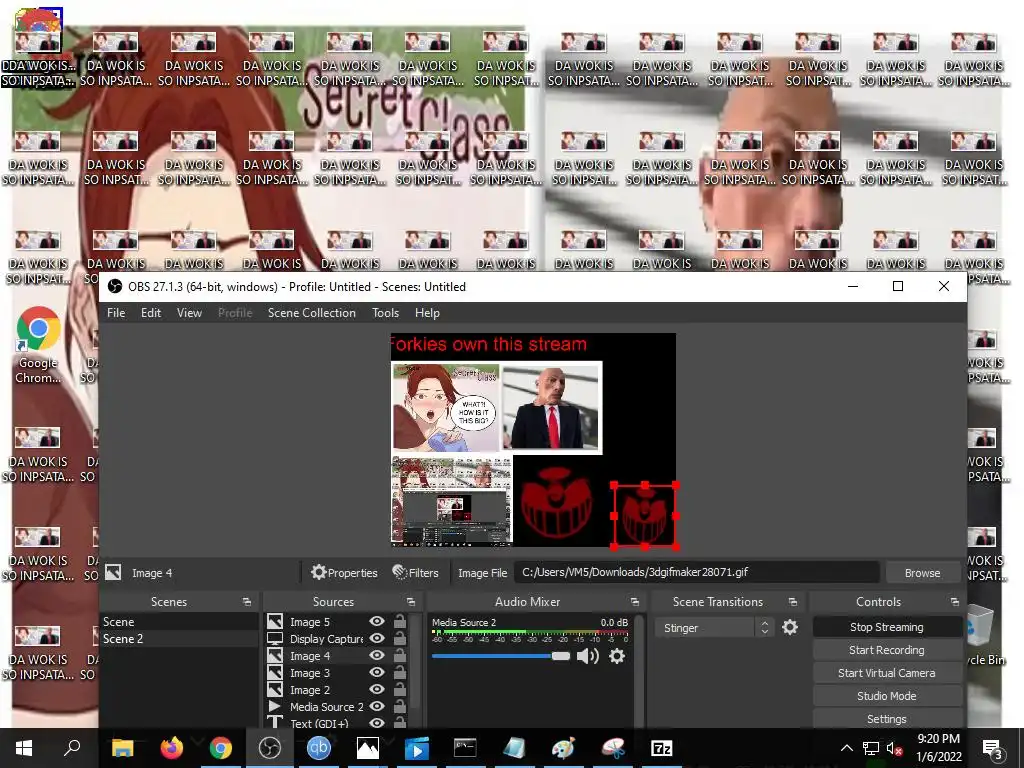Open Chrome from the taskbar

click(221, 748)
